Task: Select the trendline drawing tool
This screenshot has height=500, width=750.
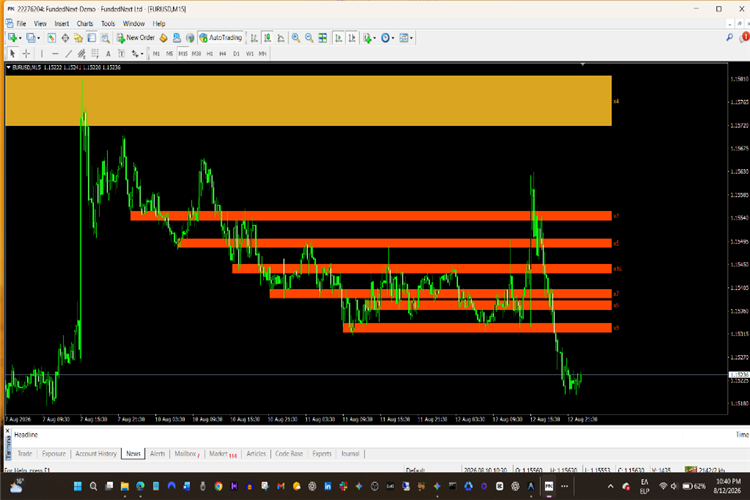Action: point(68,54)
